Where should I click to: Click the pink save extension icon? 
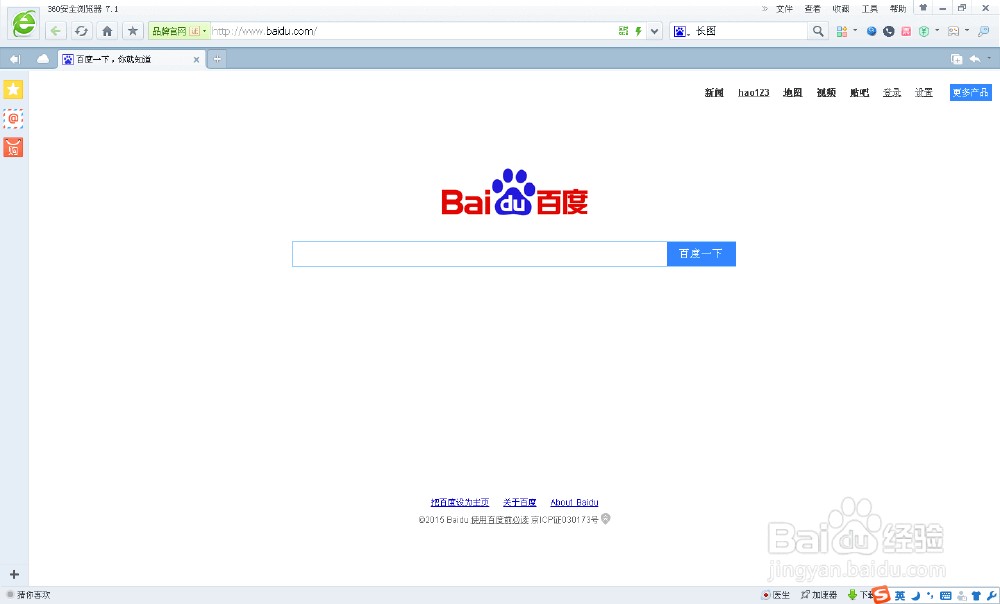(x=906, y=31)
